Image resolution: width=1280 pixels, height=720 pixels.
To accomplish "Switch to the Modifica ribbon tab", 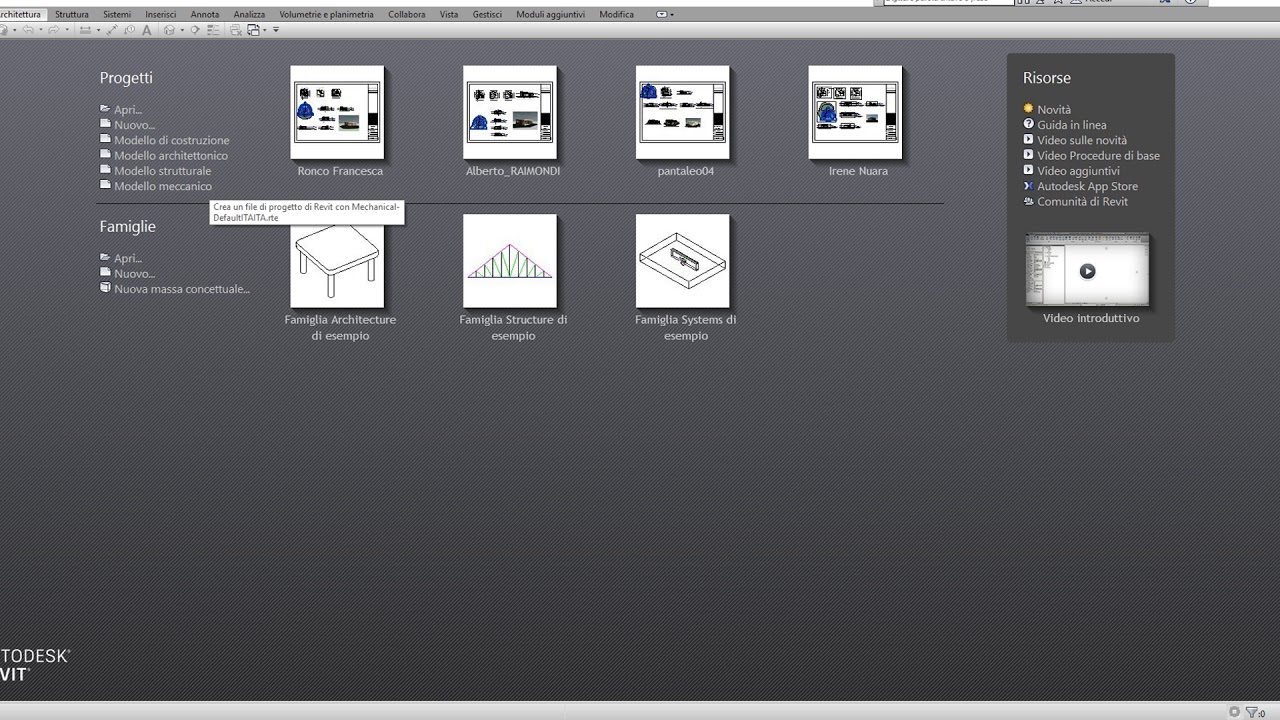I will click(616, 15).
